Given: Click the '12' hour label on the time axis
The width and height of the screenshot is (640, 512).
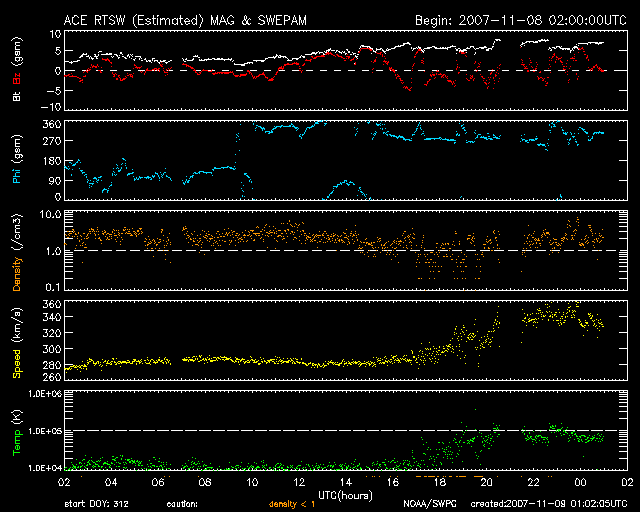Looking at the screenshot, I should click(299, 482).
